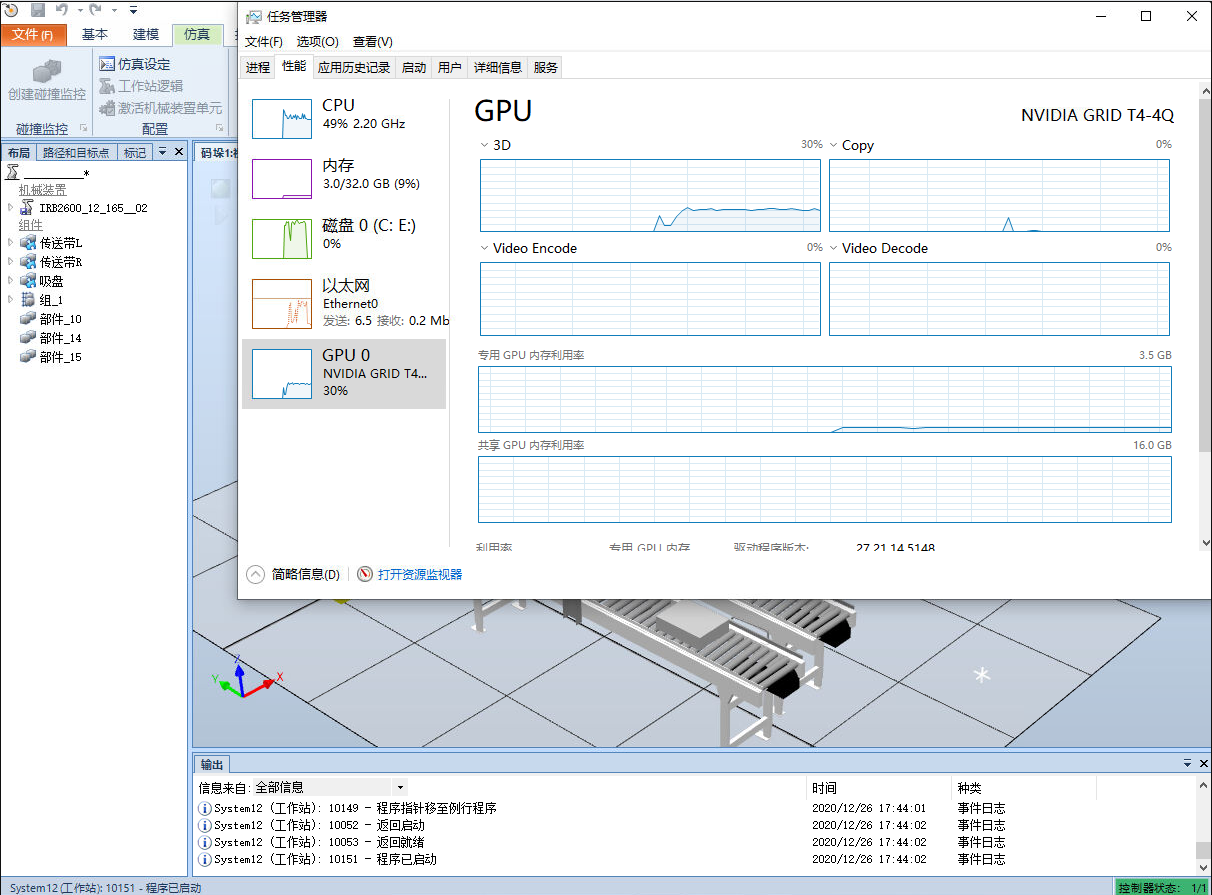
Task: Open the 信息来自 filter dropdown
Action: point(400,788)
